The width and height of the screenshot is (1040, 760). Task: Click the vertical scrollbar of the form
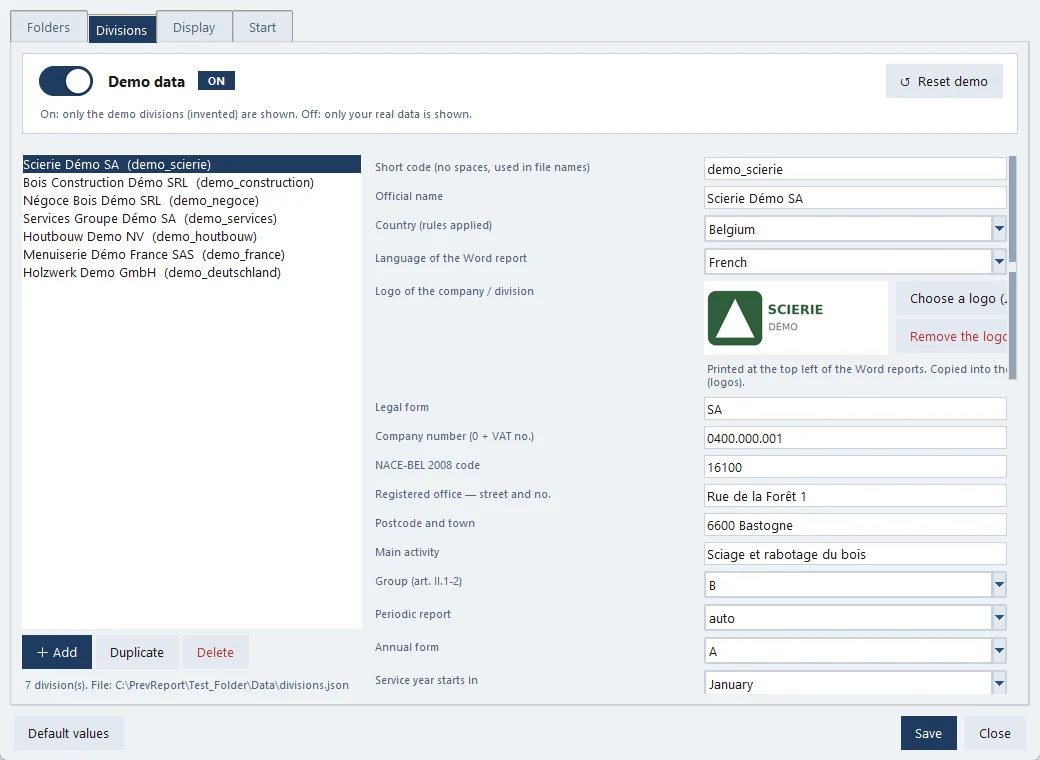[1012, 268]
